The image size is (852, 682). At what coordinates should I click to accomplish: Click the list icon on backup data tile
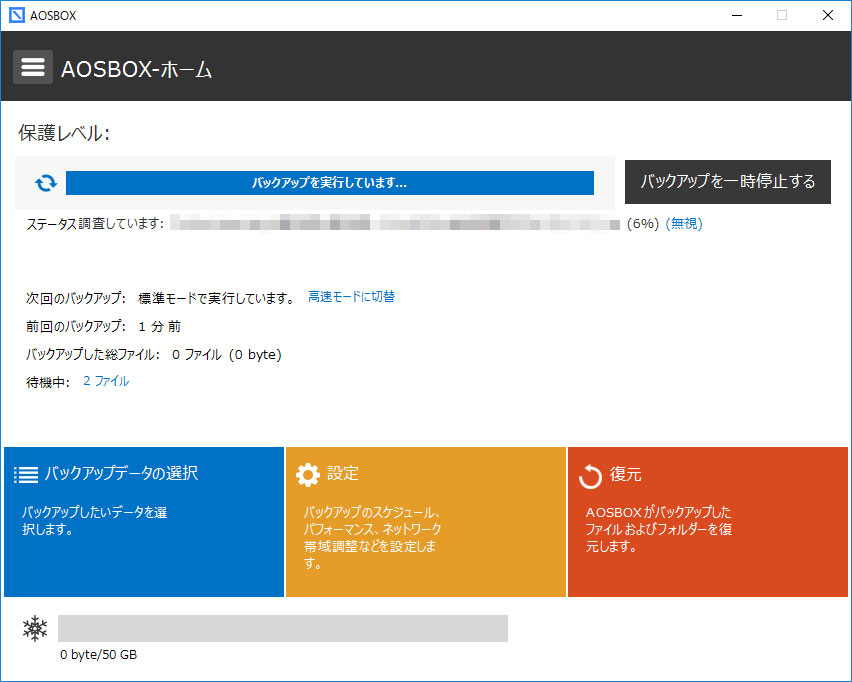pos(26,474)
